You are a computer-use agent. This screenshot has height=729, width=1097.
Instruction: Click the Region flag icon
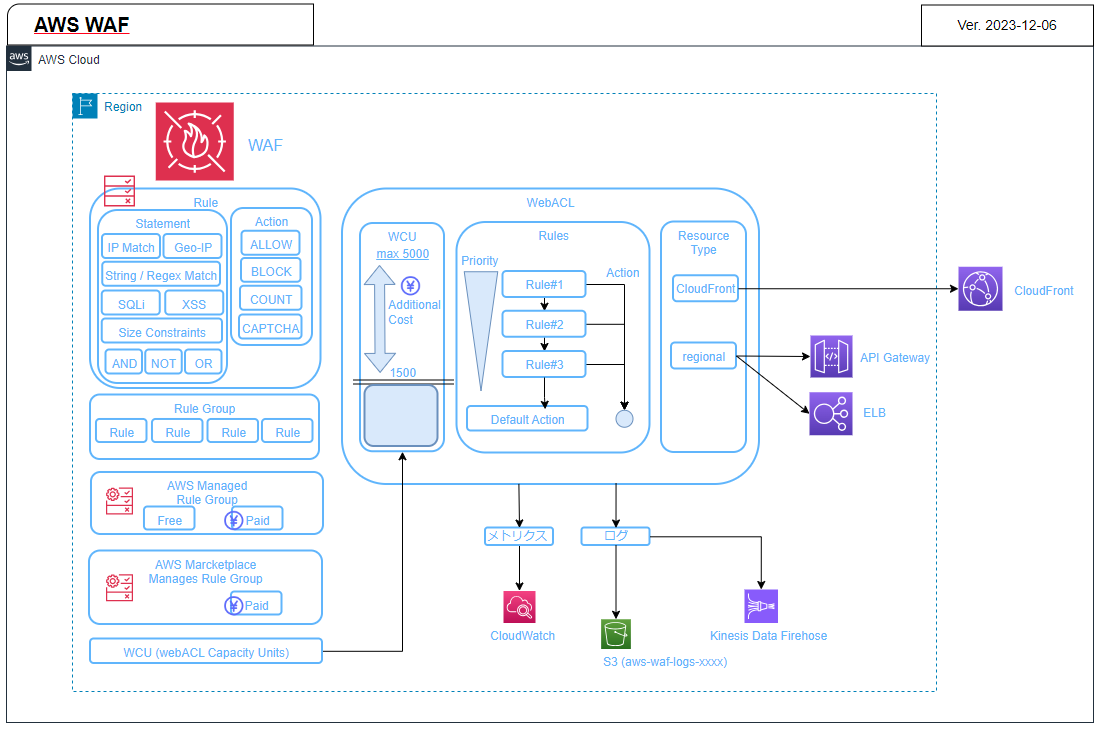pyautogui.click(x=85, y=106)
